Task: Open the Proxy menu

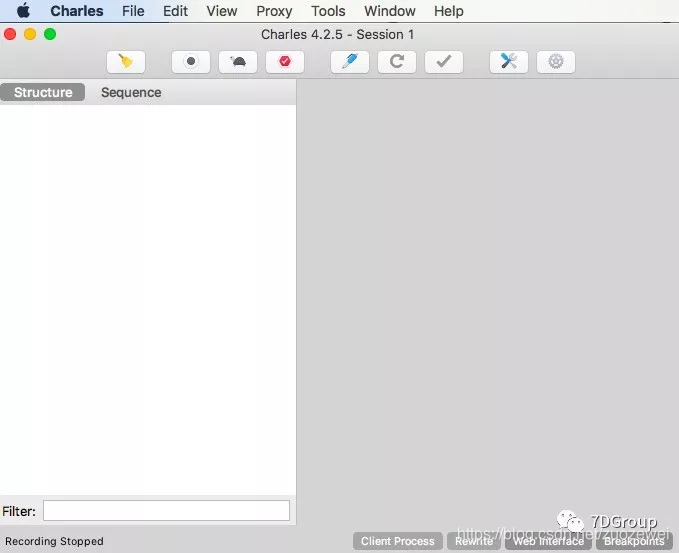Action: (274, 11)
